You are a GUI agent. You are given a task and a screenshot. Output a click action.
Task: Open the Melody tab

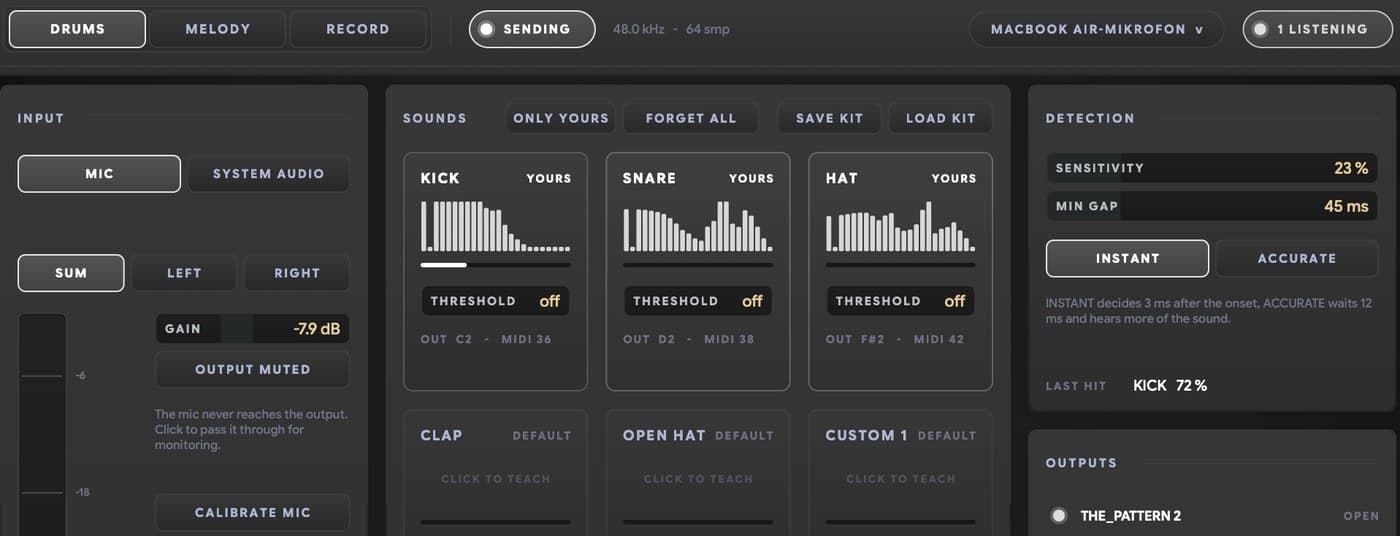point(218,29)
